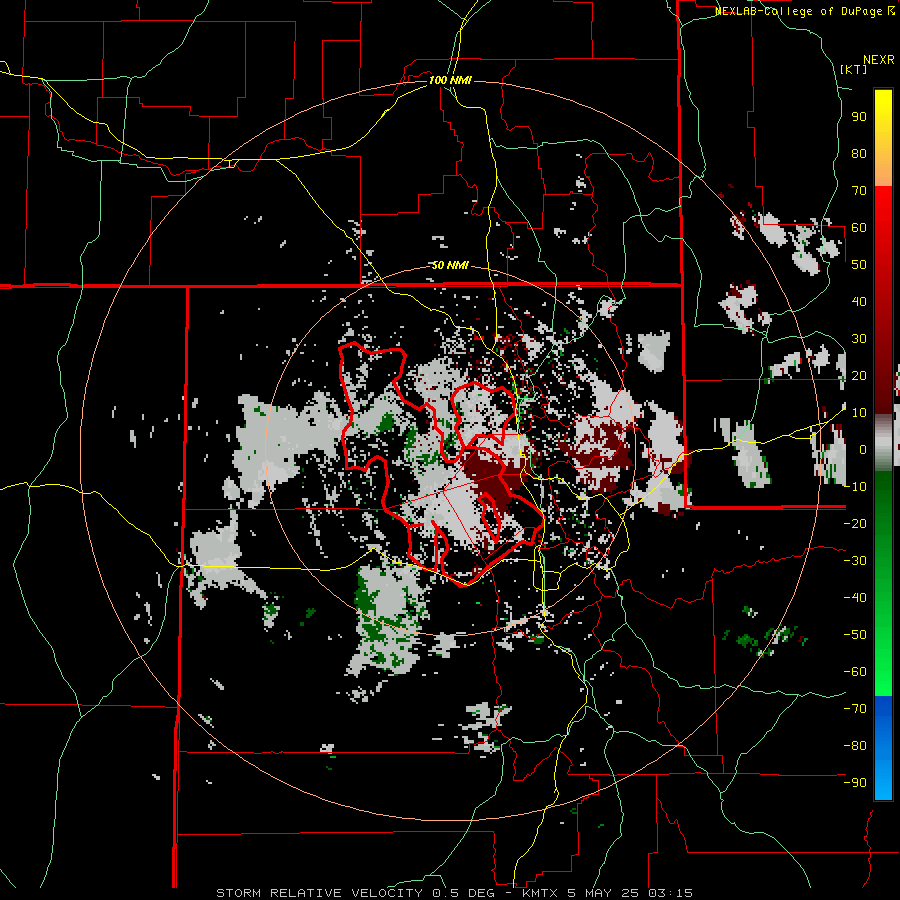This screenshot has width=900, height=900.
Task: Click the "[KT]" units label
Action: click(854, 69)
